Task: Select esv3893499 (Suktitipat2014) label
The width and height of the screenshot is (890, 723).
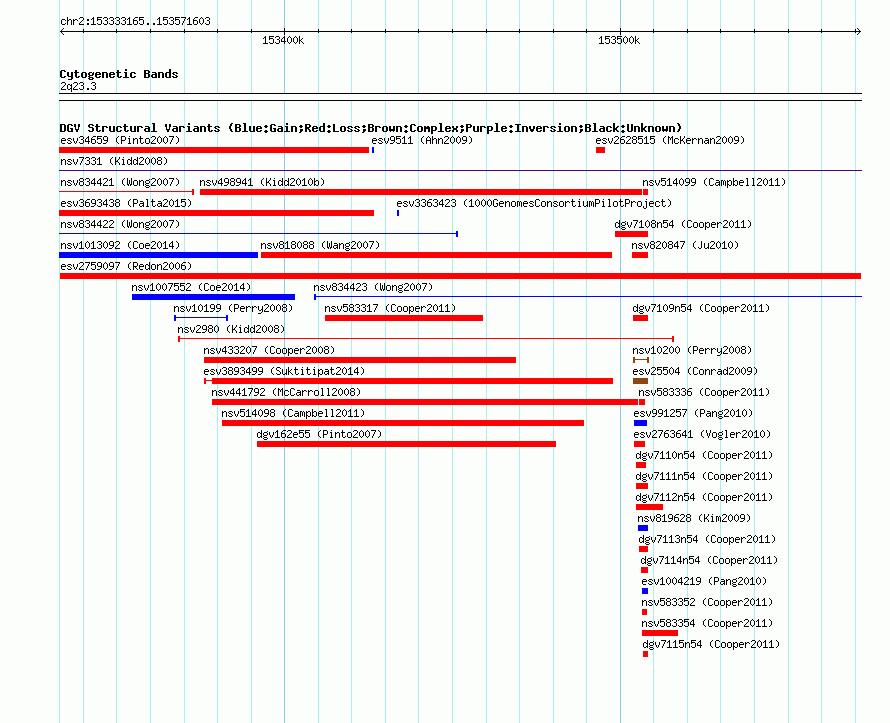Action: click(x=284, y=371)
